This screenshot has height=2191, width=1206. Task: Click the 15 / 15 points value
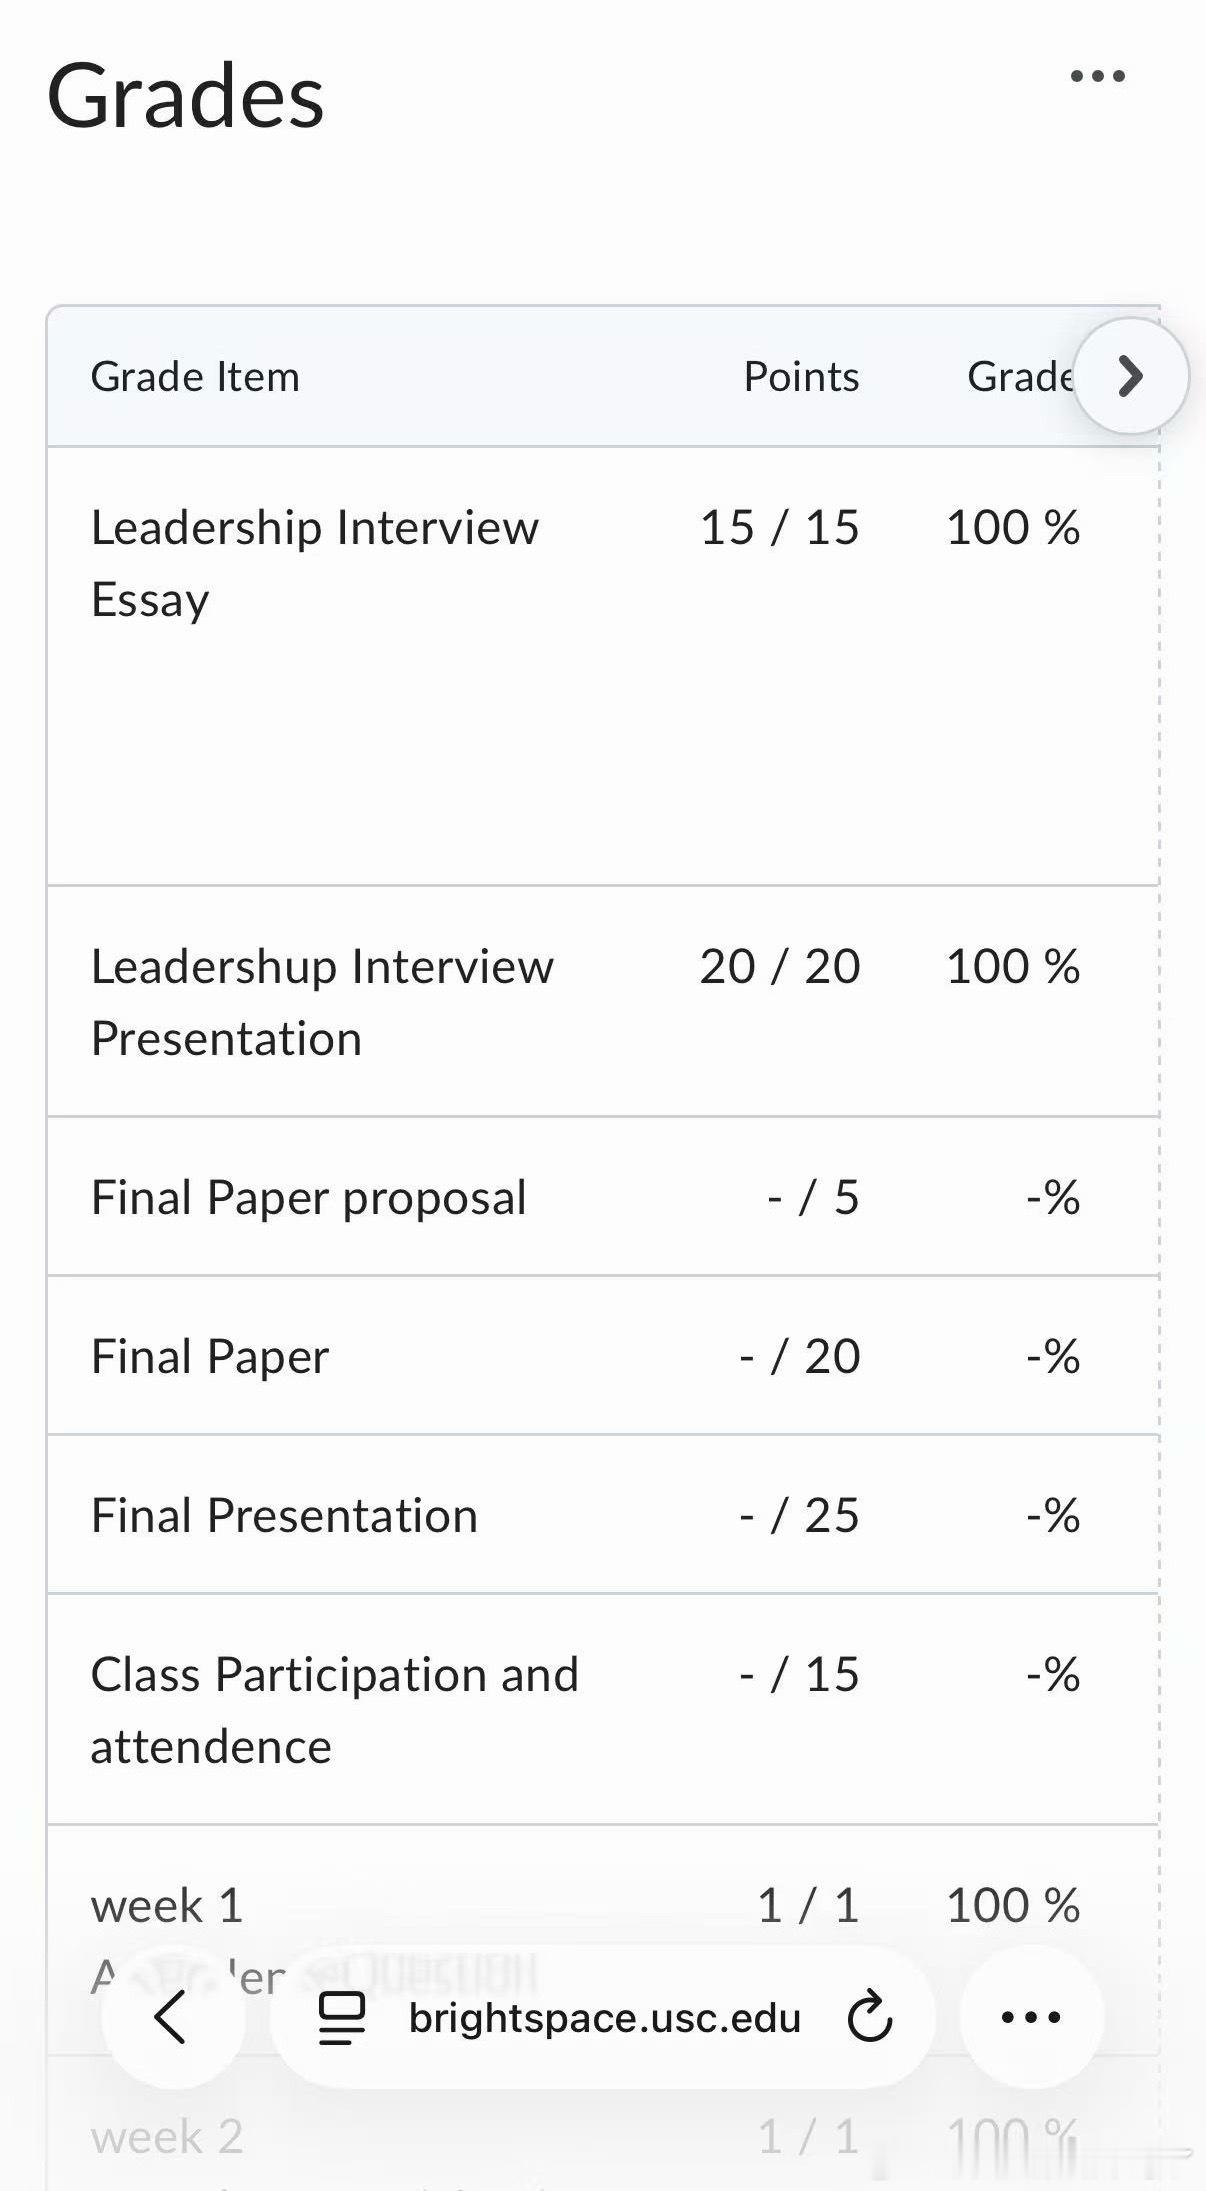tap(779, 528)
